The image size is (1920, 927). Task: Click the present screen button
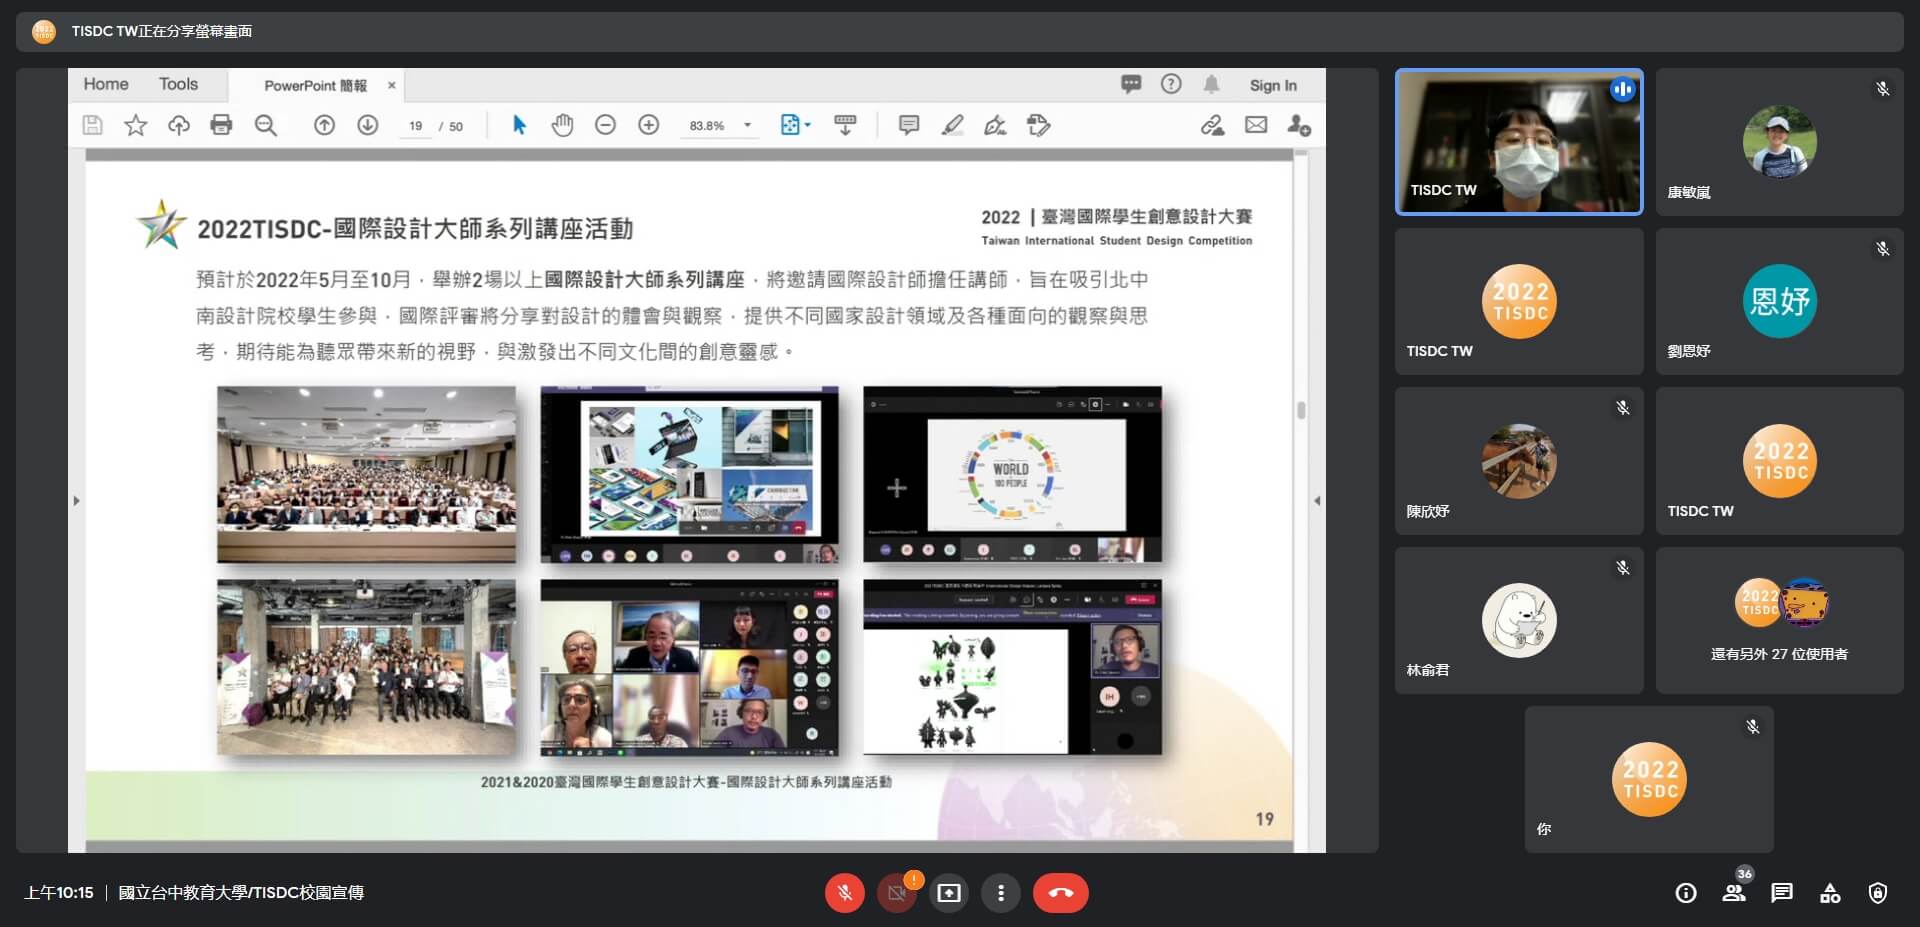point(949,893)
